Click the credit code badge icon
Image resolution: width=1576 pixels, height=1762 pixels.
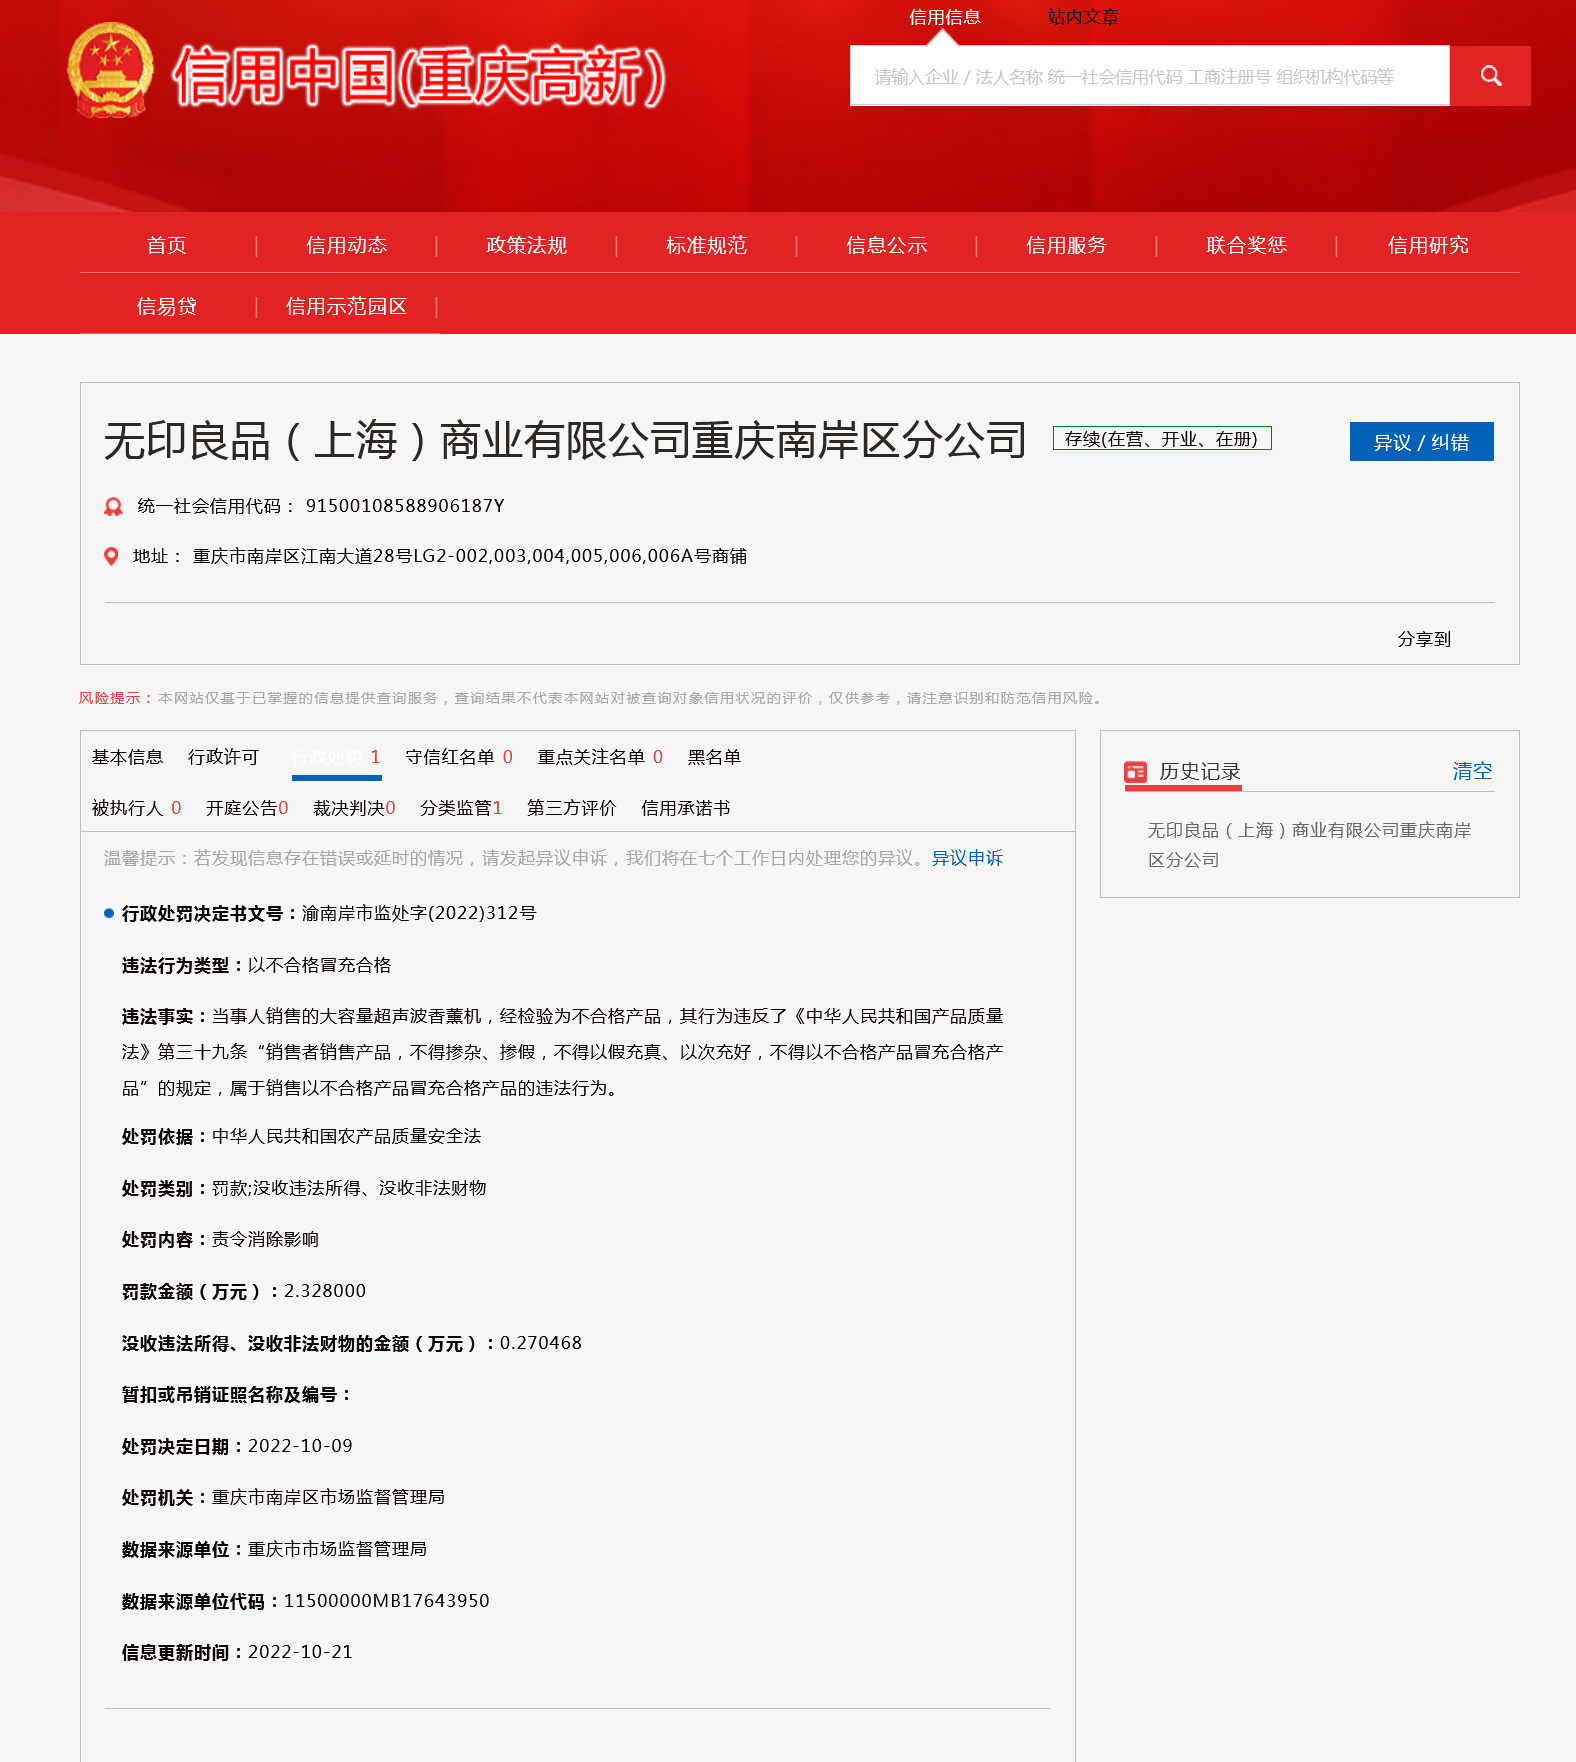113,506
